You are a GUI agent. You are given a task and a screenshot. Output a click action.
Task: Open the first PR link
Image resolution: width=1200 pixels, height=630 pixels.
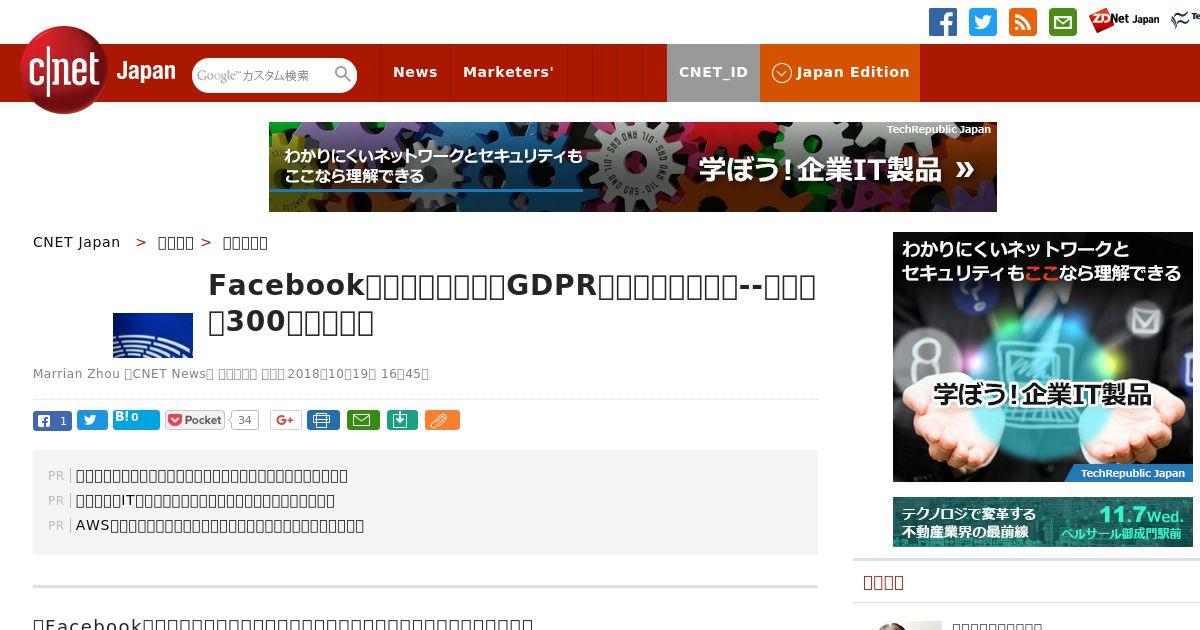point(212,476)
